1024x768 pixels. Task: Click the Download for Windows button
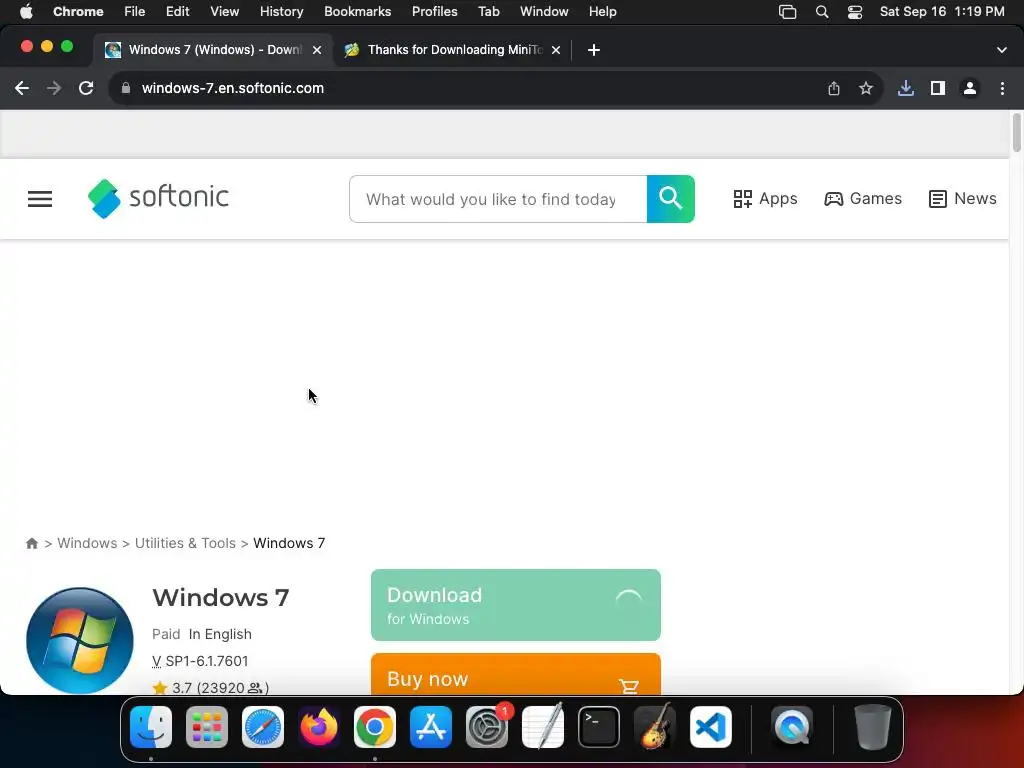click(516, 605)
